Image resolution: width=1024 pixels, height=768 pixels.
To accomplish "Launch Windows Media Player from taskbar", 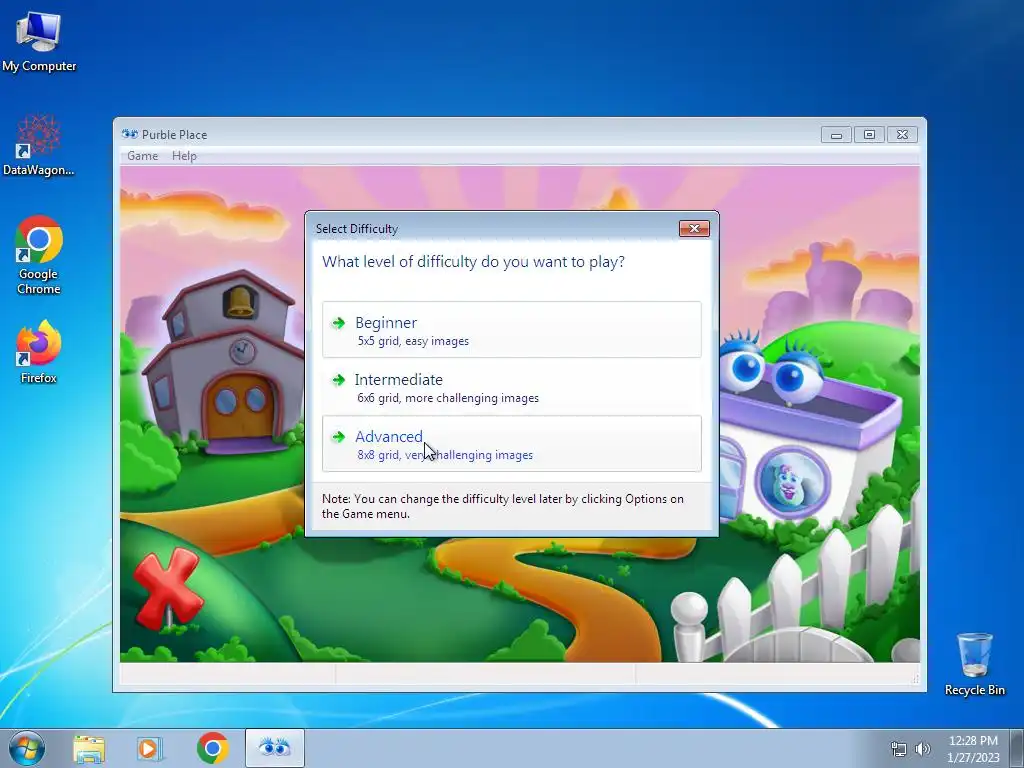I will point(150,748).
